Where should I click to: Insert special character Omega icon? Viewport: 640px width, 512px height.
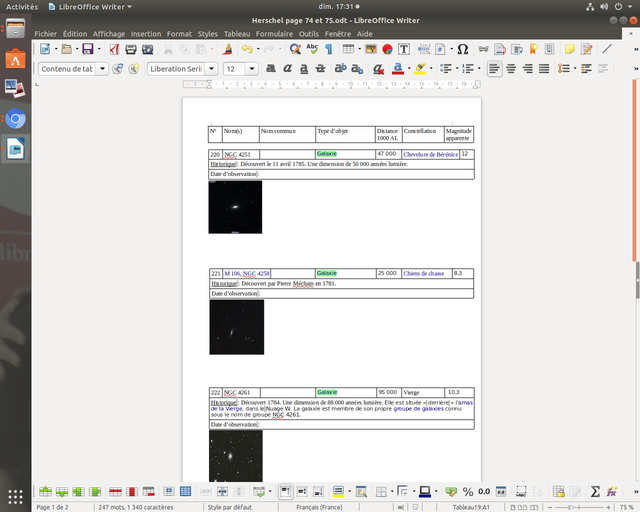(462, 49)
